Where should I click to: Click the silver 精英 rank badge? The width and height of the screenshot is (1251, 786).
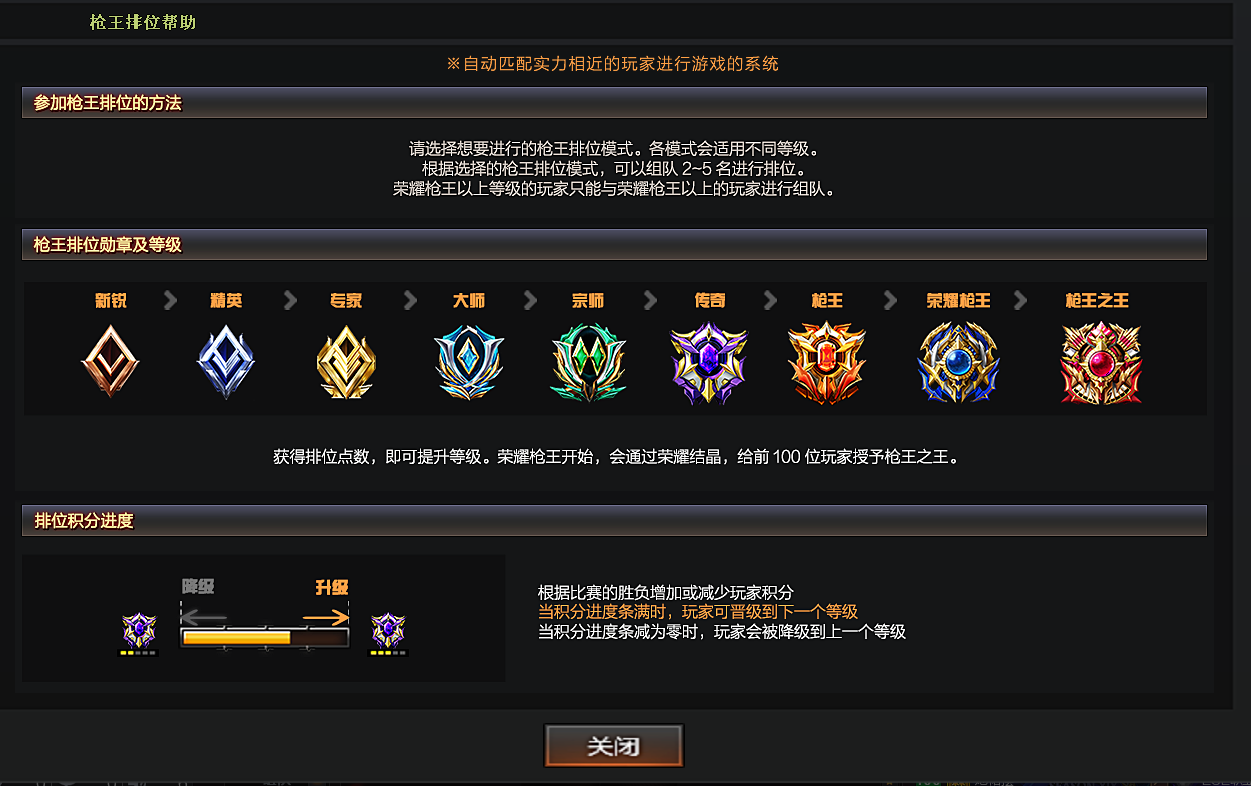(227, 361)
